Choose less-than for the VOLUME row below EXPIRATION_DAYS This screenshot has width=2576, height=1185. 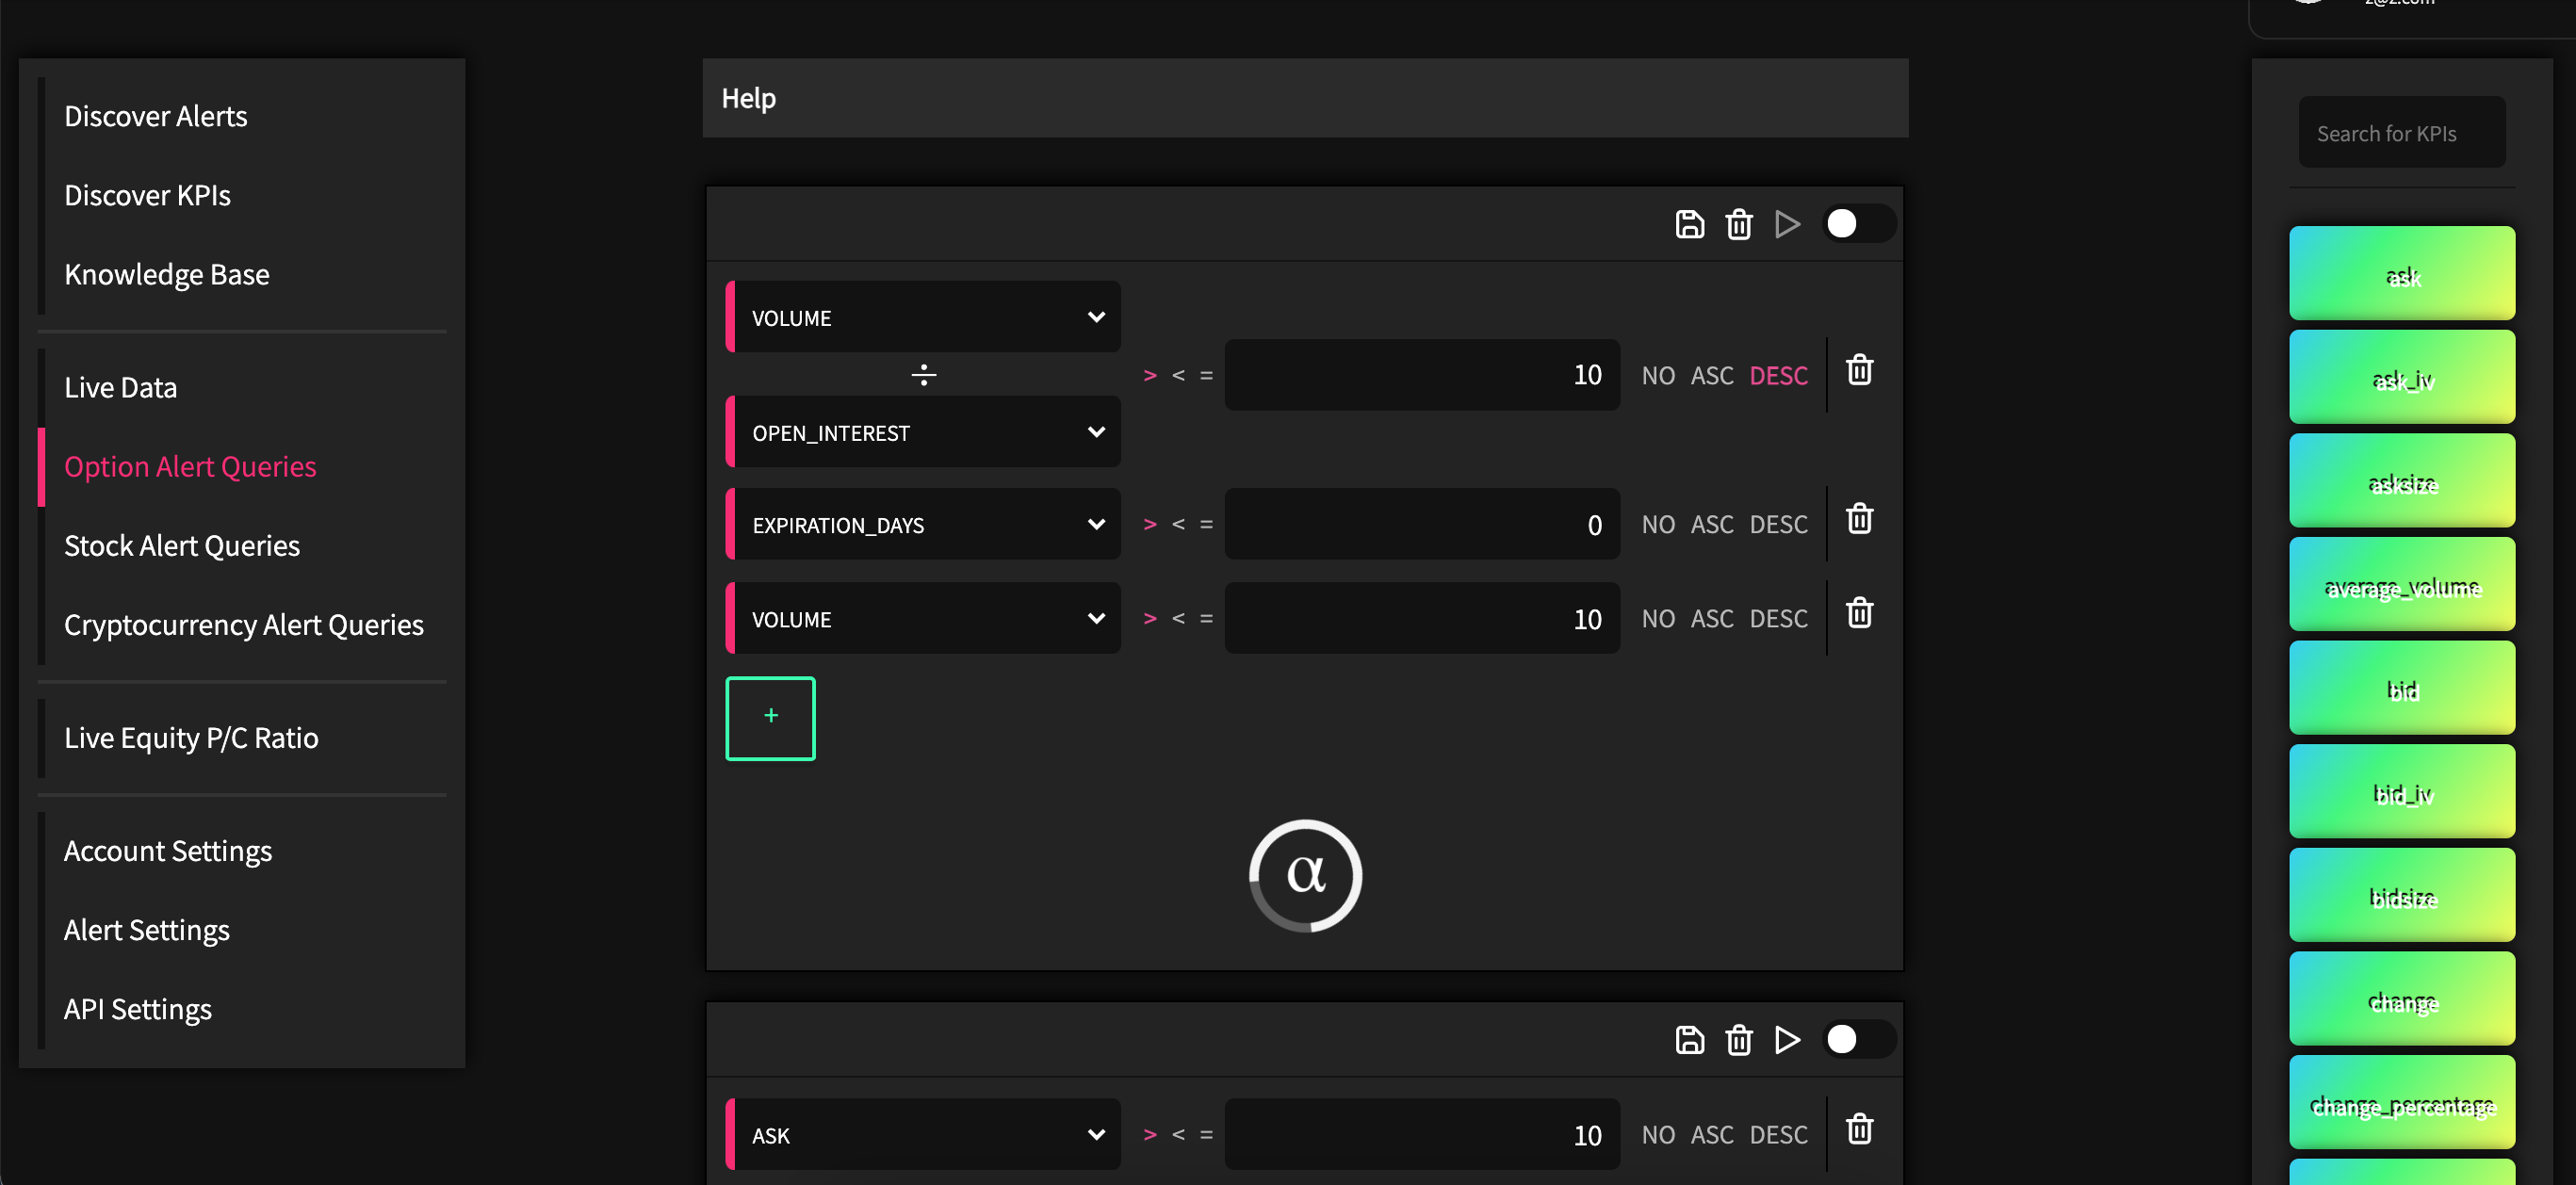pyautogui.click(x=1178, y=618)
